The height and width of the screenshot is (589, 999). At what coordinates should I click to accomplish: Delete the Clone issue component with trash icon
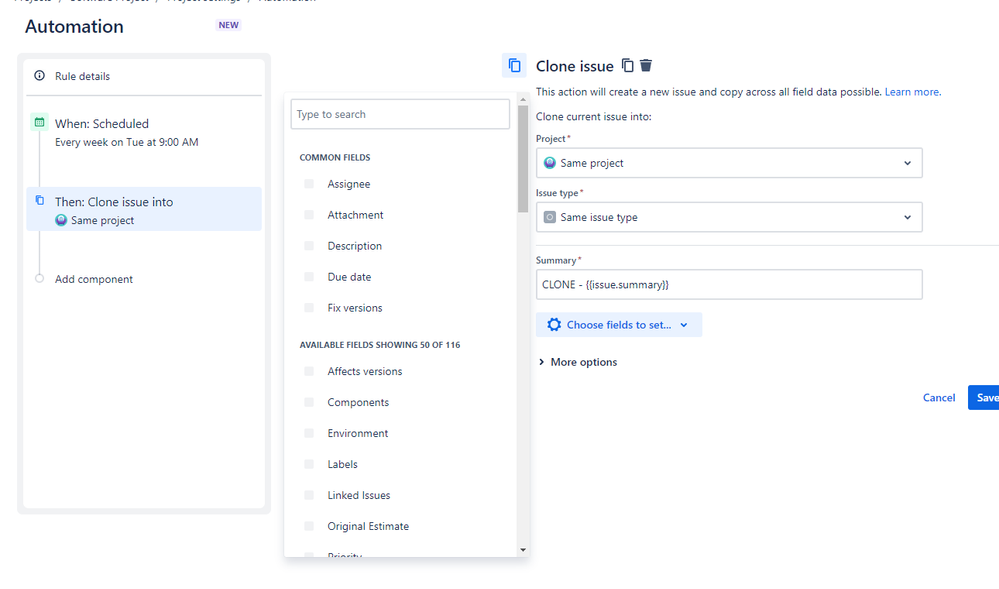(x=646, y=66)
